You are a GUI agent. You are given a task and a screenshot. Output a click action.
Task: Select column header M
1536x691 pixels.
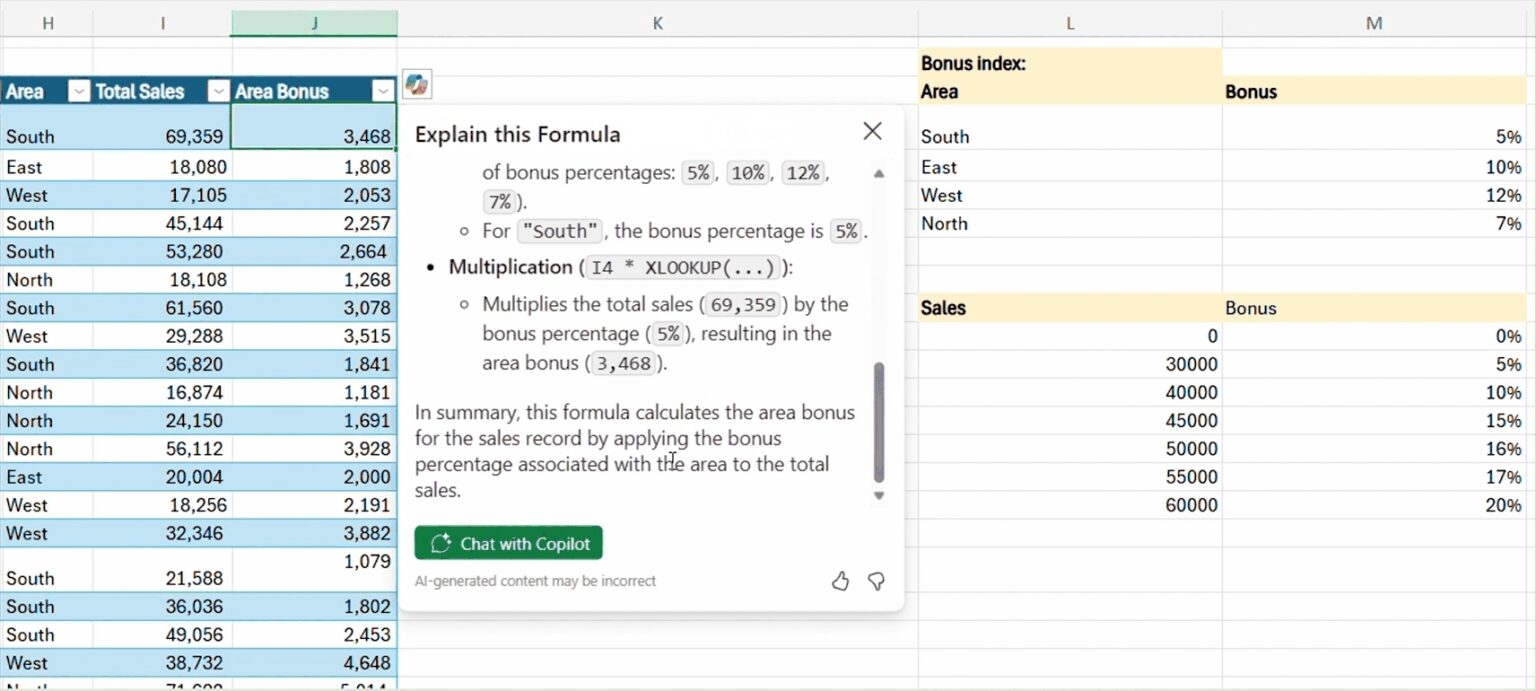(1374, 22)
